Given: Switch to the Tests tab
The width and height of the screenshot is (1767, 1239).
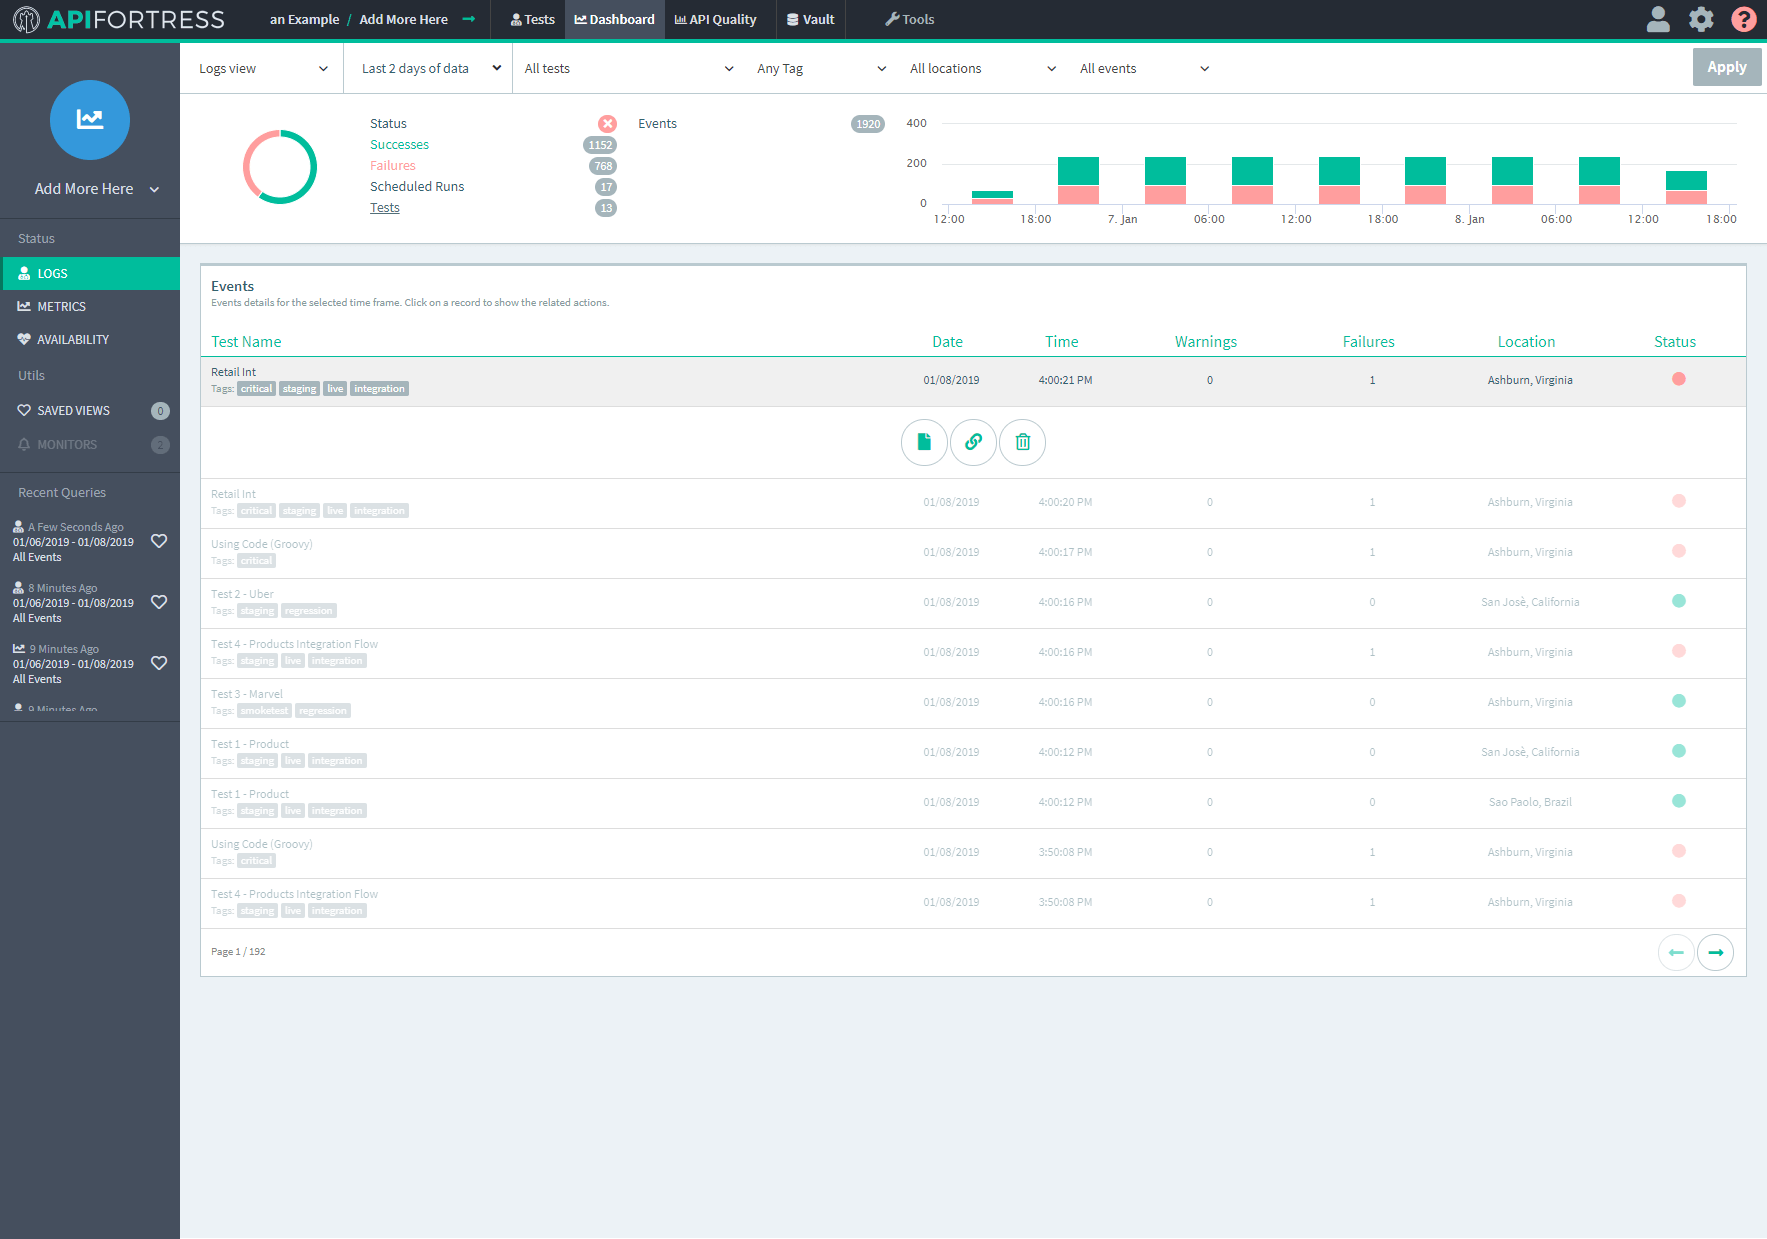Looking at the screenshot, I should tap(532, 19).
